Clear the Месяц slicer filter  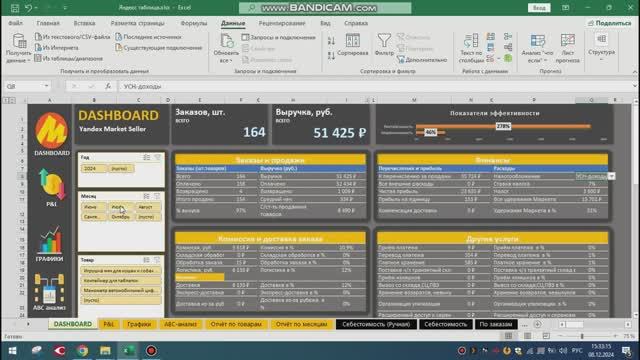(x=157, y=196)
